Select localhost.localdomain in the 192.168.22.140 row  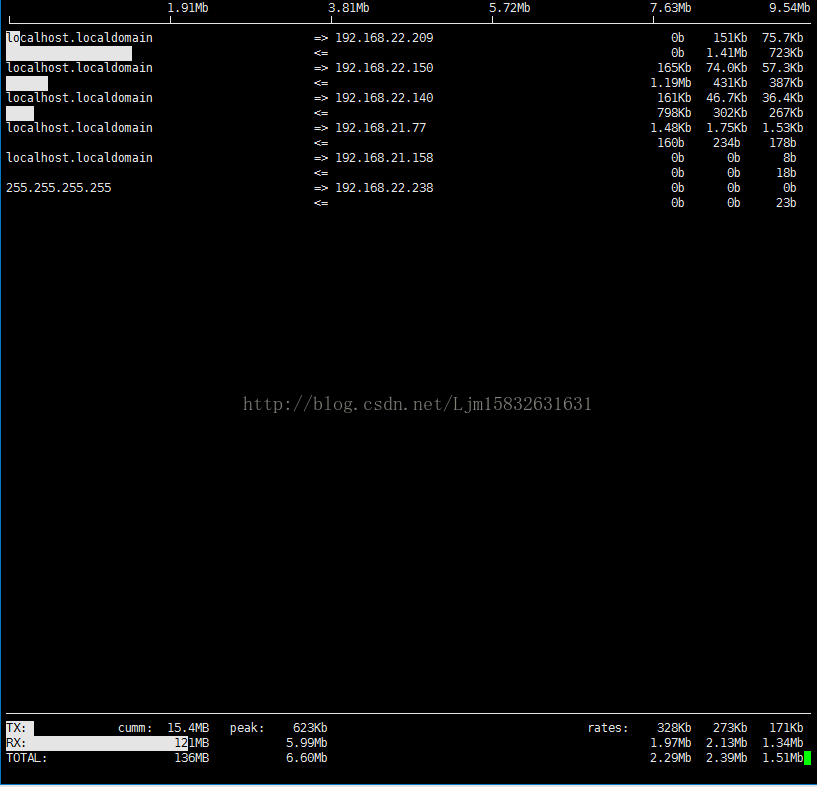(79, 98)
